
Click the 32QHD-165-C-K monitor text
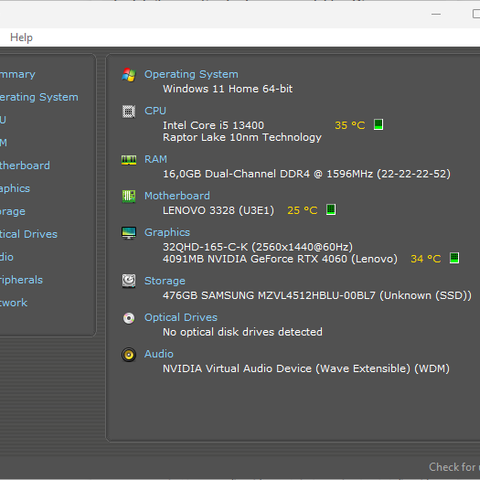(258, 247)
